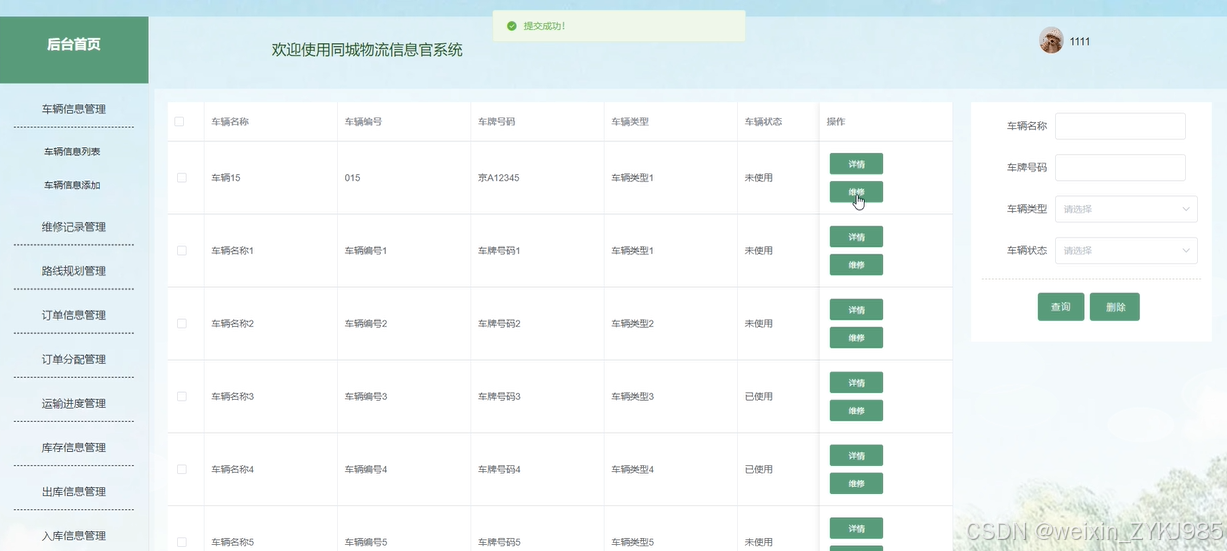Click 维修 for row 车辆名称3

(856, 411)
